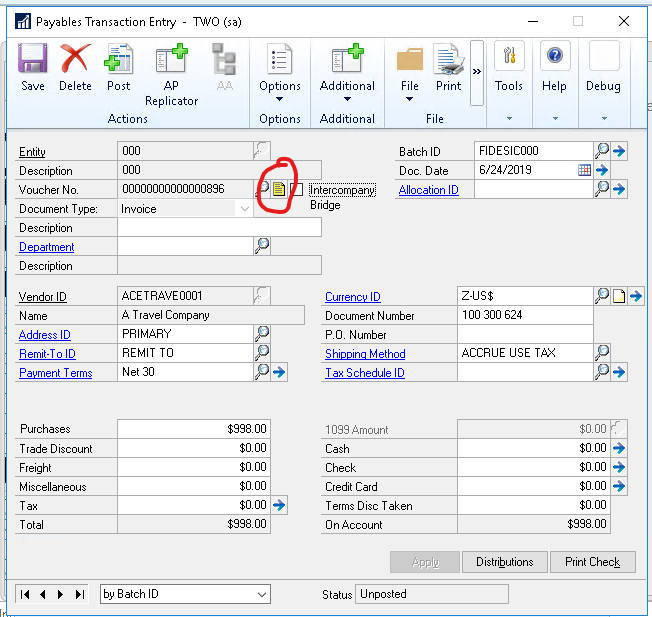Toggle the Intercompany Bridge checkbox
652x617 pixels.
(x=296, y=190)
